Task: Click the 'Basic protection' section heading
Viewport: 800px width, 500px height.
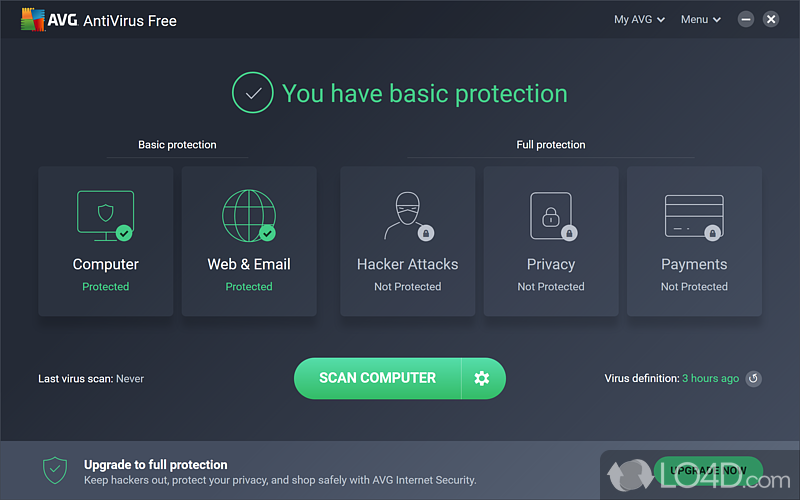Action: pos(177,145)
